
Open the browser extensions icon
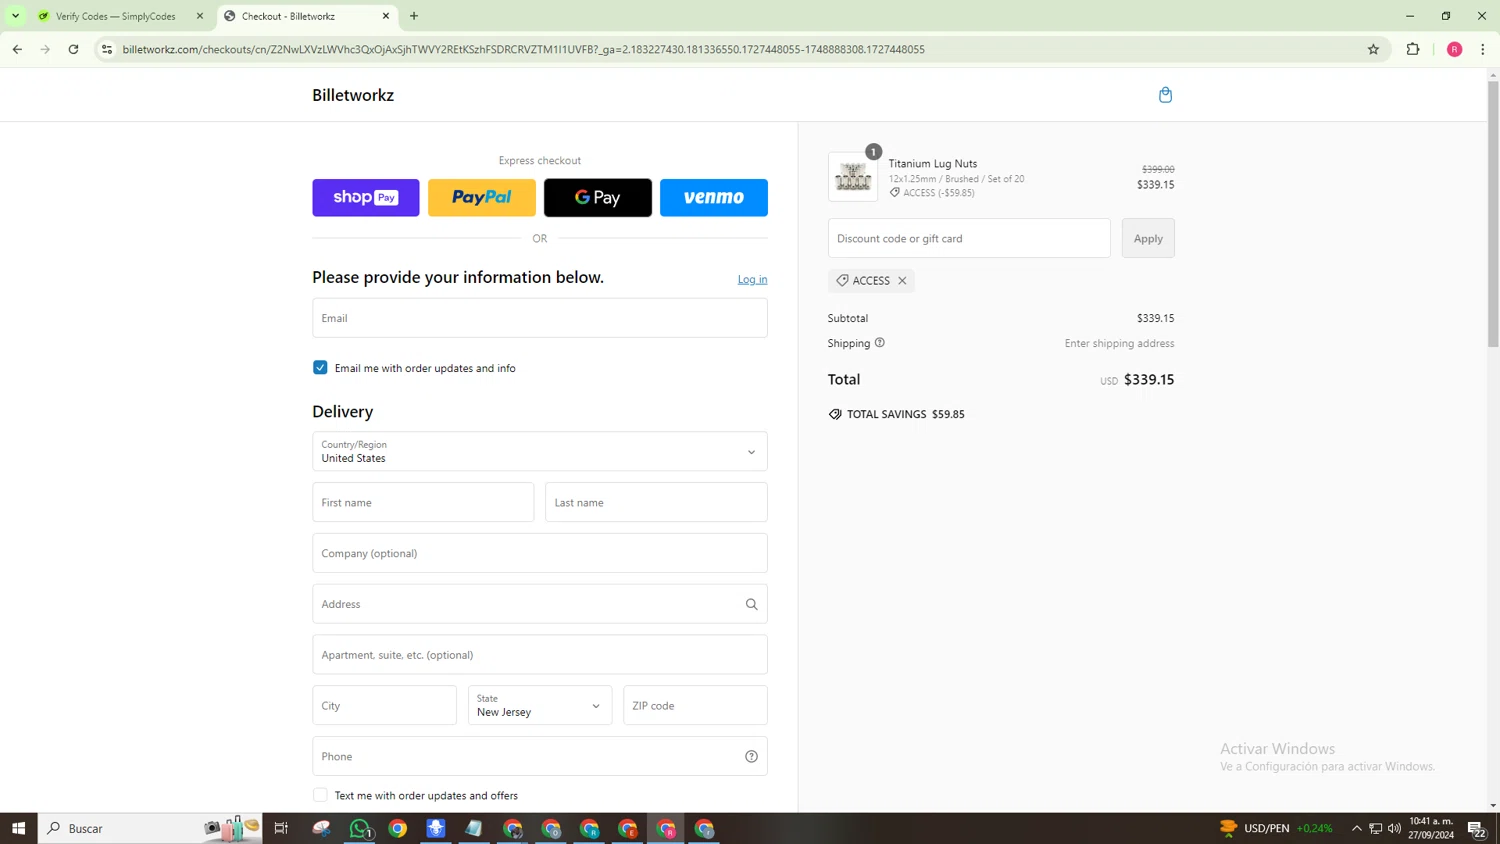click(1413, 49)
